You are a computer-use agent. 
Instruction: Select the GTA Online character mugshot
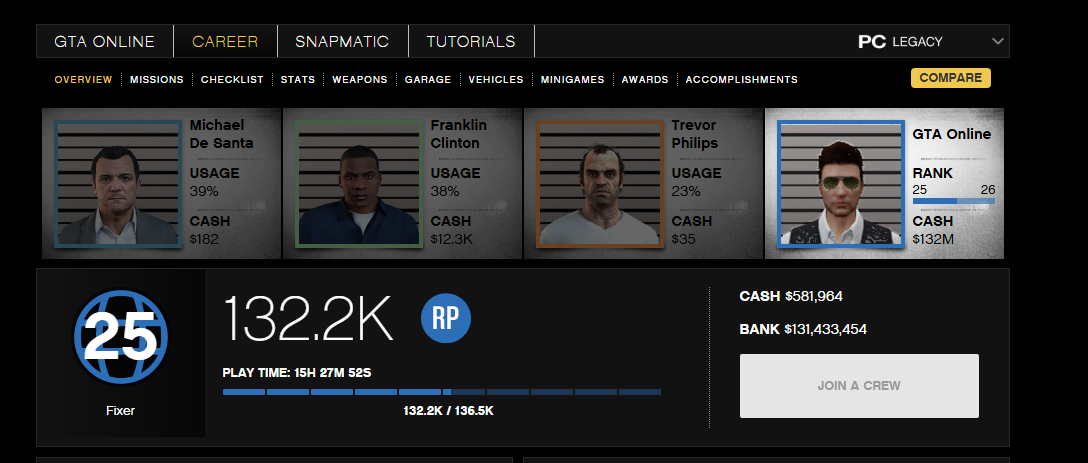841,184
